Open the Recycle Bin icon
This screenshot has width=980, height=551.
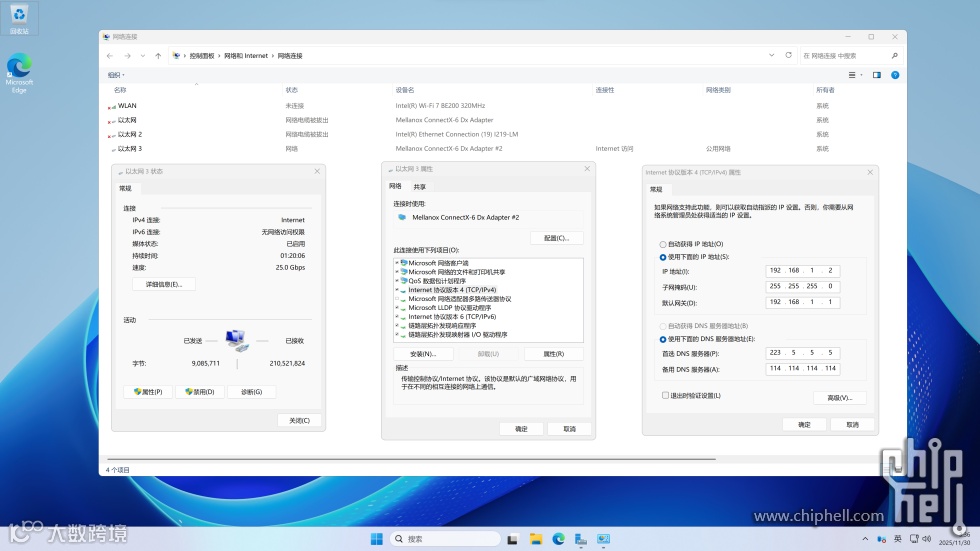(19, 19)
